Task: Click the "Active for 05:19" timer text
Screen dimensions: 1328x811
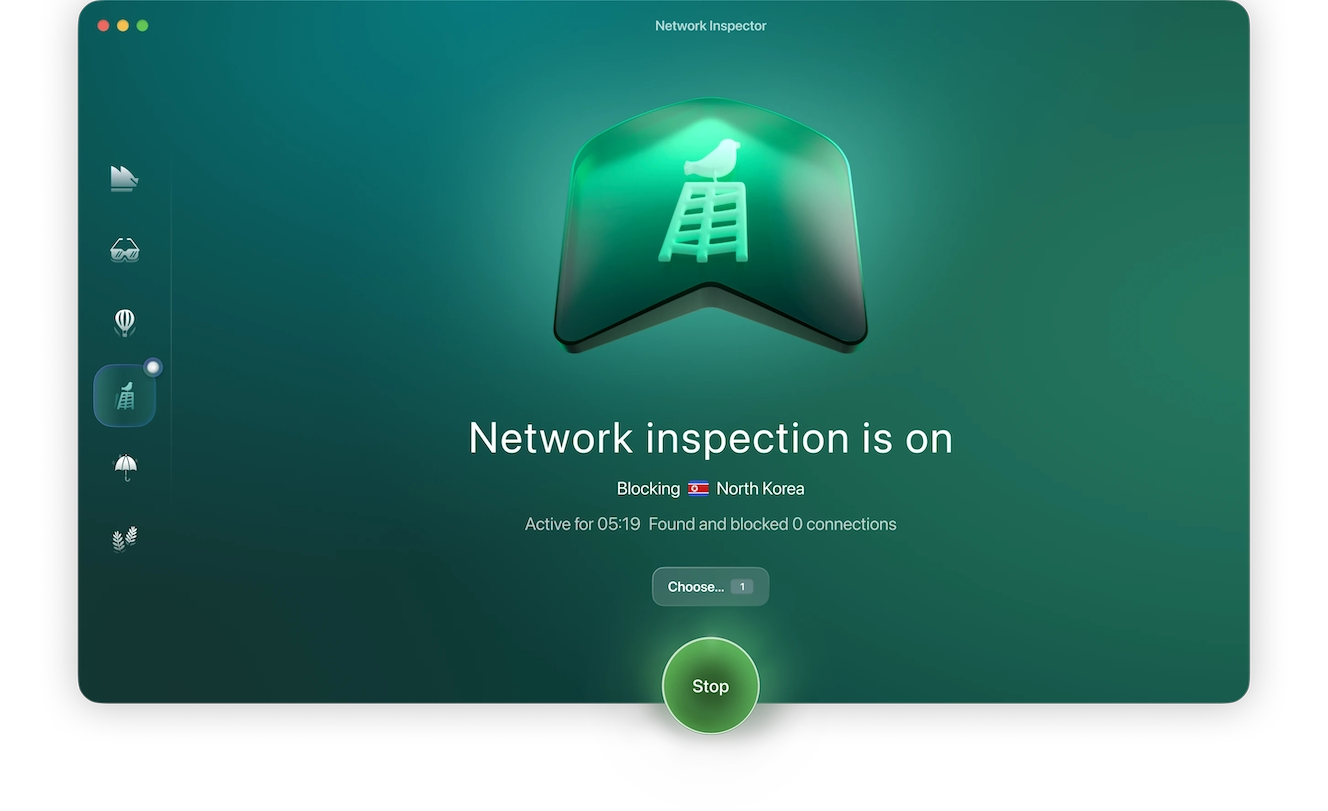Action: [x=582, y=523]
